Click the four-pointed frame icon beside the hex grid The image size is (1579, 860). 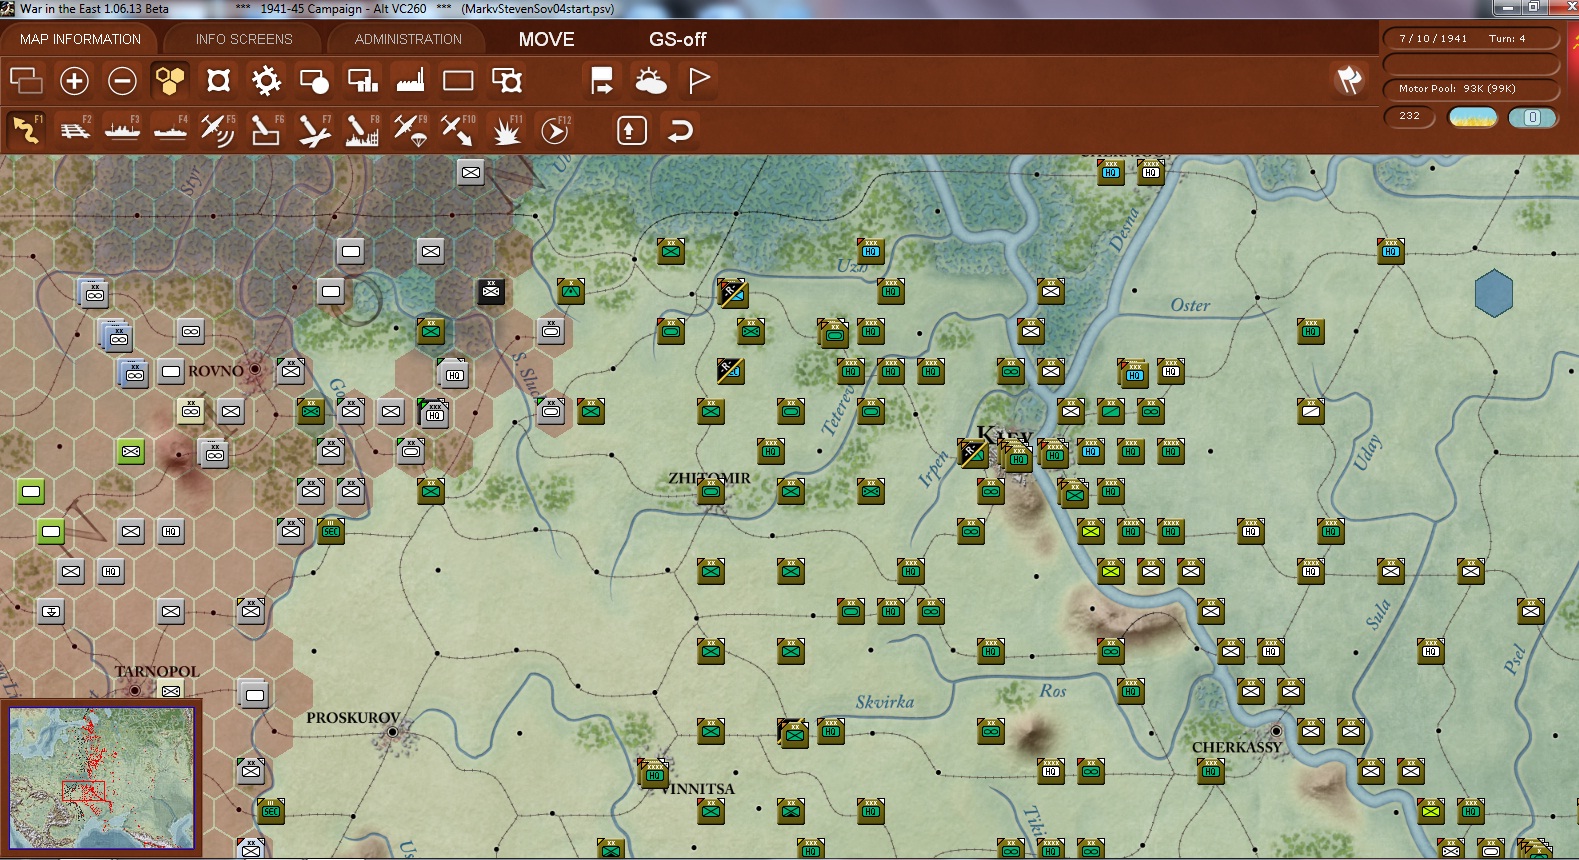(x=218, y=80)
